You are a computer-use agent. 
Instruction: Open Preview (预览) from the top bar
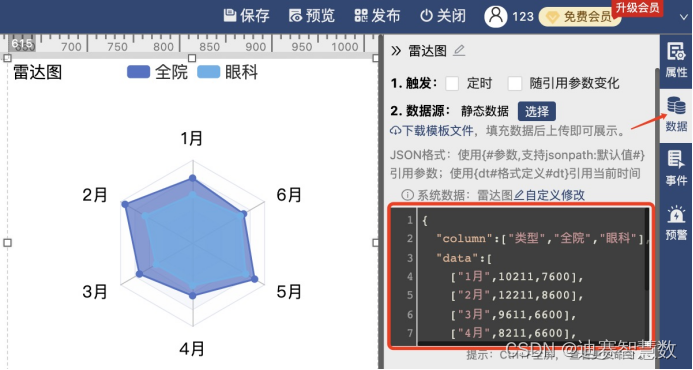[x=312, y=16]
